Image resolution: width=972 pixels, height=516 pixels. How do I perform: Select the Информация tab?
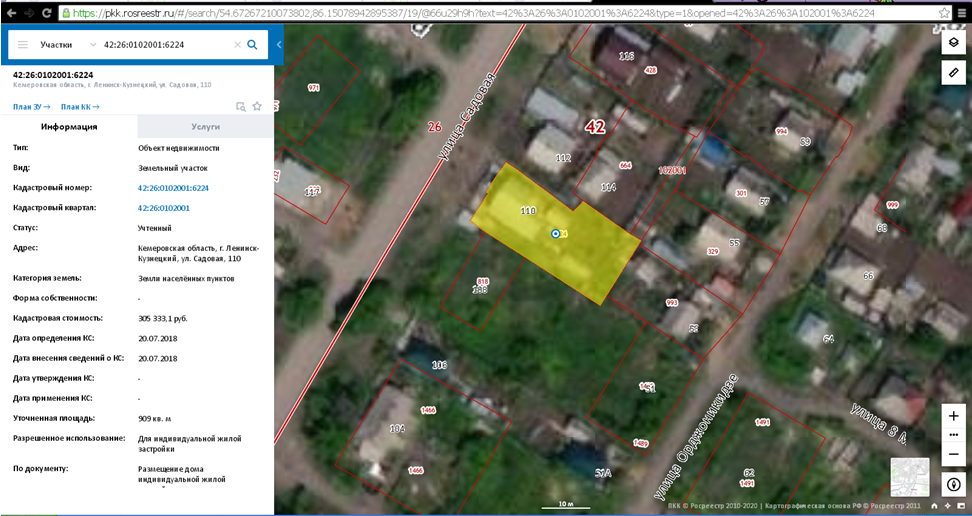(x=68, y=127)
